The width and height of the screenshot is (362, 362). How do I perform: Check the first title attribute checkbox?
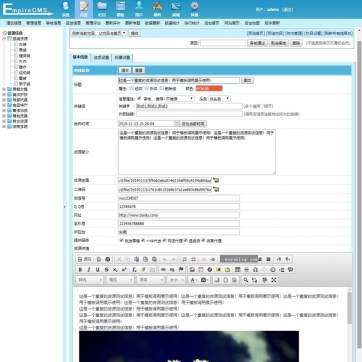(x=132, y=88)
